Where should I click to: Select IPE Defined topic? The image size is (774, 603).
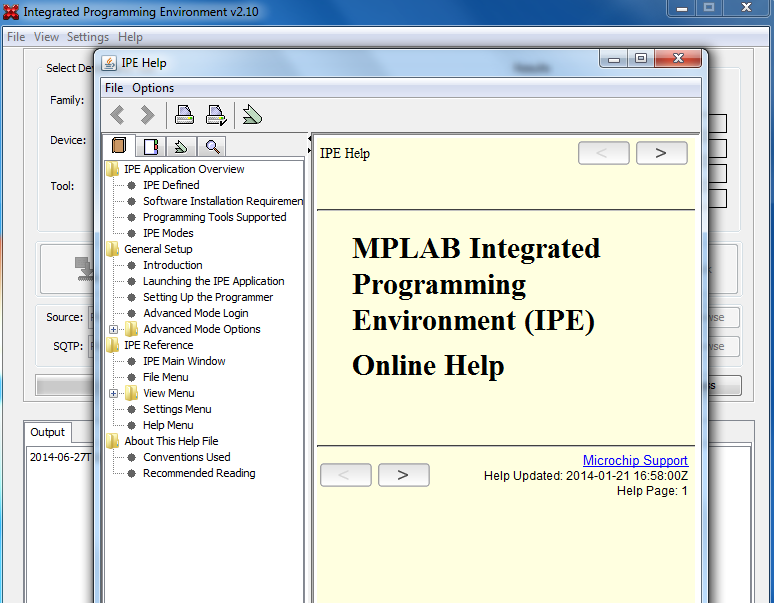(x=171, y=186)
